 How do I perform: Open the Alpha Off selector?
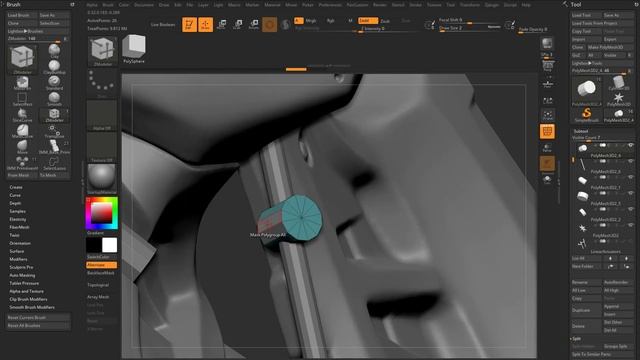point(102,116)
